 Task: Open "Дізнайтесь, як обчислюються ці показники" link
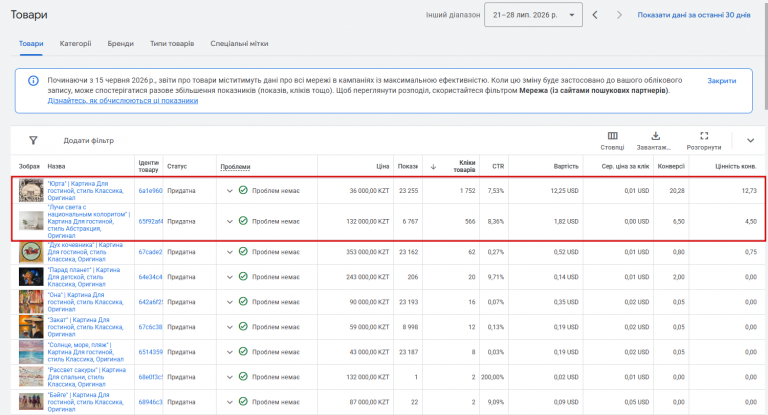(x=122, y=100)
